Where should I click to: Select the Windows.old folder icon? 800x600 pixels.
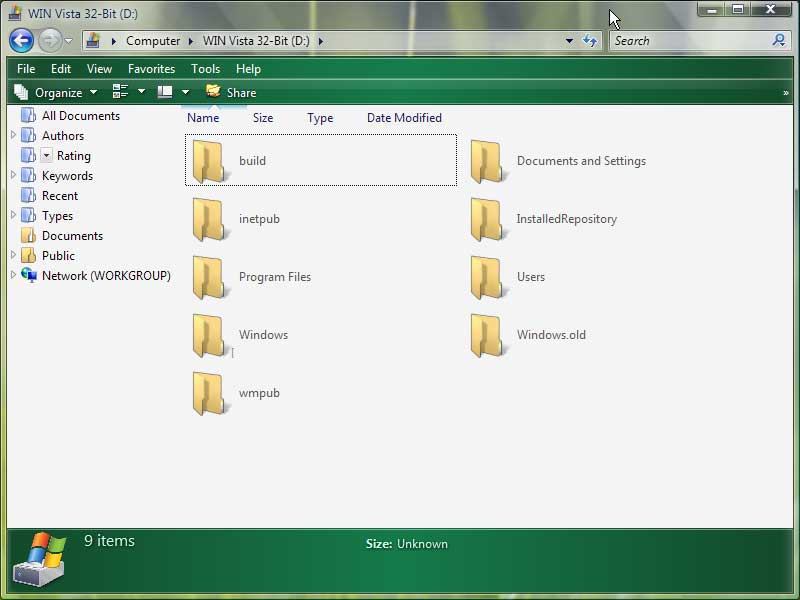click(487, 335)
